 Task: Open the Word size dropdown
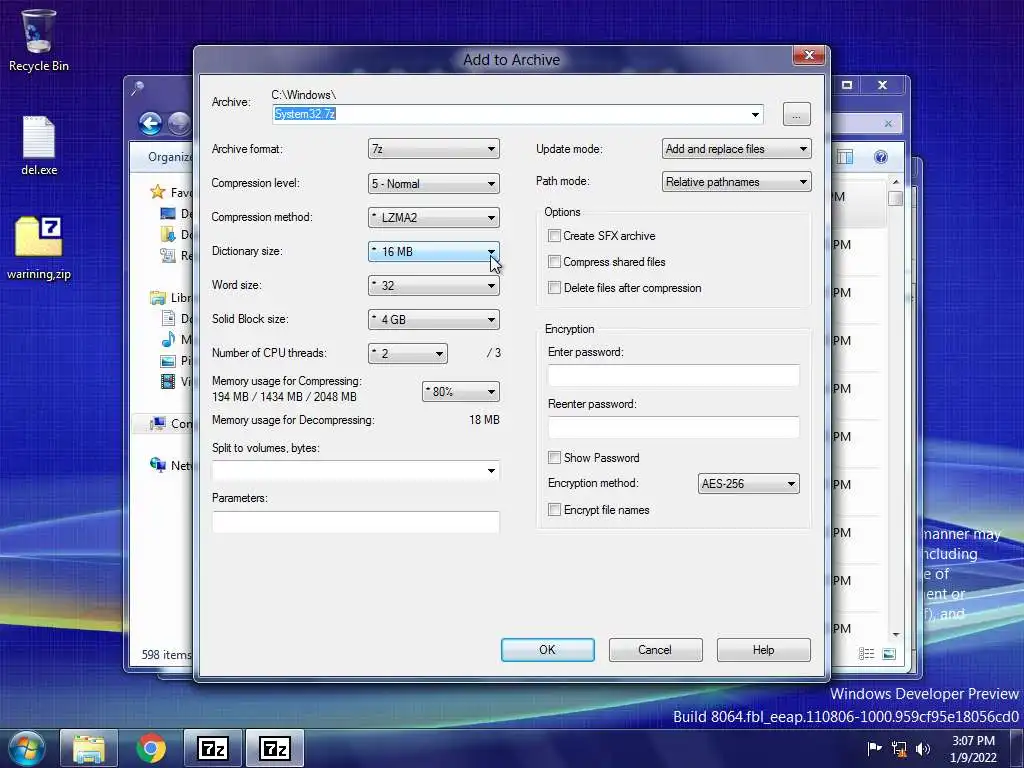[434, 285]
